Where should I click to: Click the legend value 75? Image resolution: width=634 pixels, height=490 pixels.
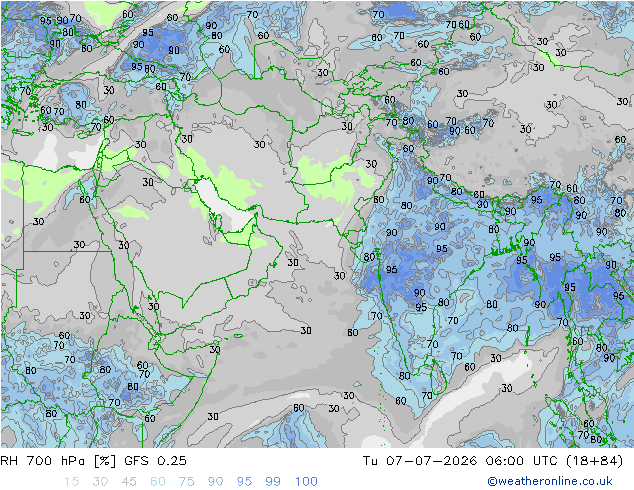[187, 482]
